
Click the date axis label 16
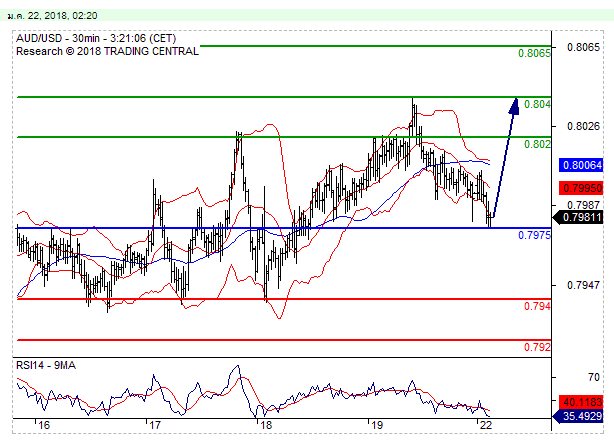pos(44,425)
